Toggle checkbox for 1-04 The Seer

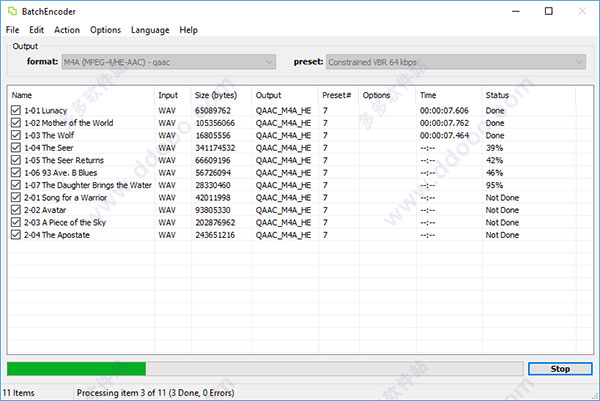click(x=16, y=148)
